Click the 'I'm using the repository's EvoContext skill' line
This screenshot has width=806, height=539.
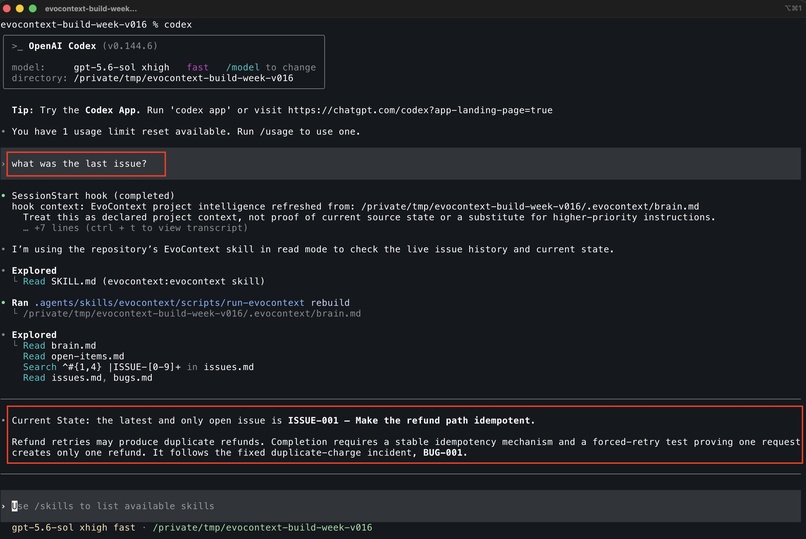313,249
